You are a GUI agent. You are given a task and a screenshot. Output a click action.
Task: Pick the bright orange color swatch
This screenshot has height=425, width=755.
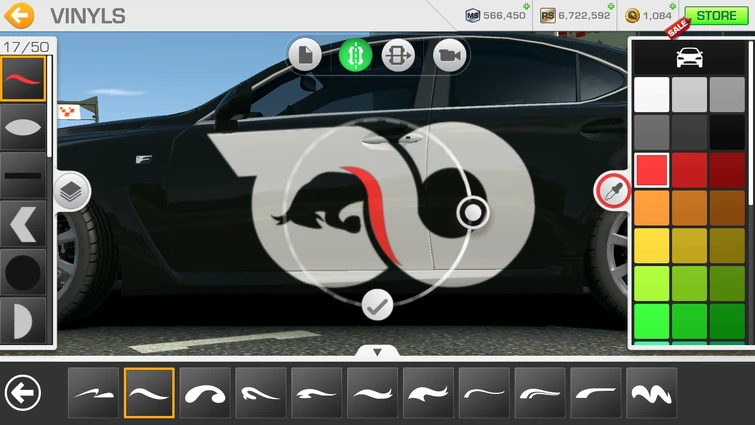point(651,207)
